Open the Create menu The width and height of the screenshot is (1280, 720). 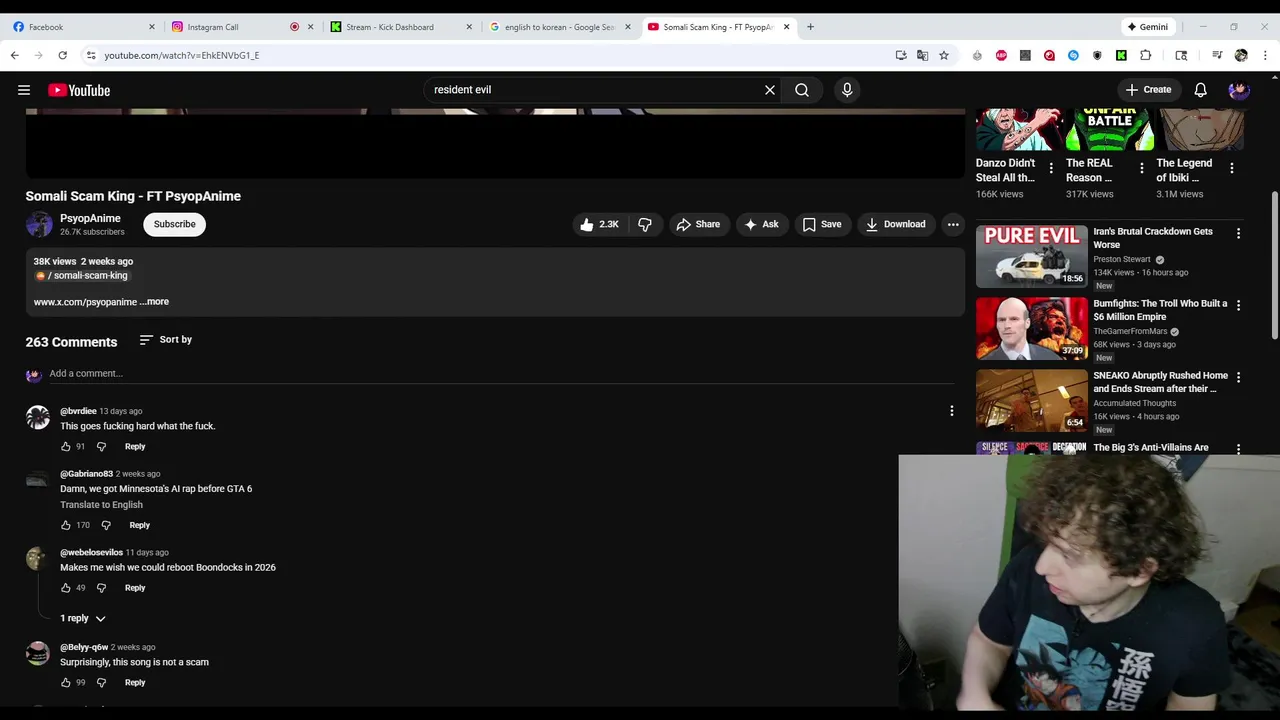1148,90
